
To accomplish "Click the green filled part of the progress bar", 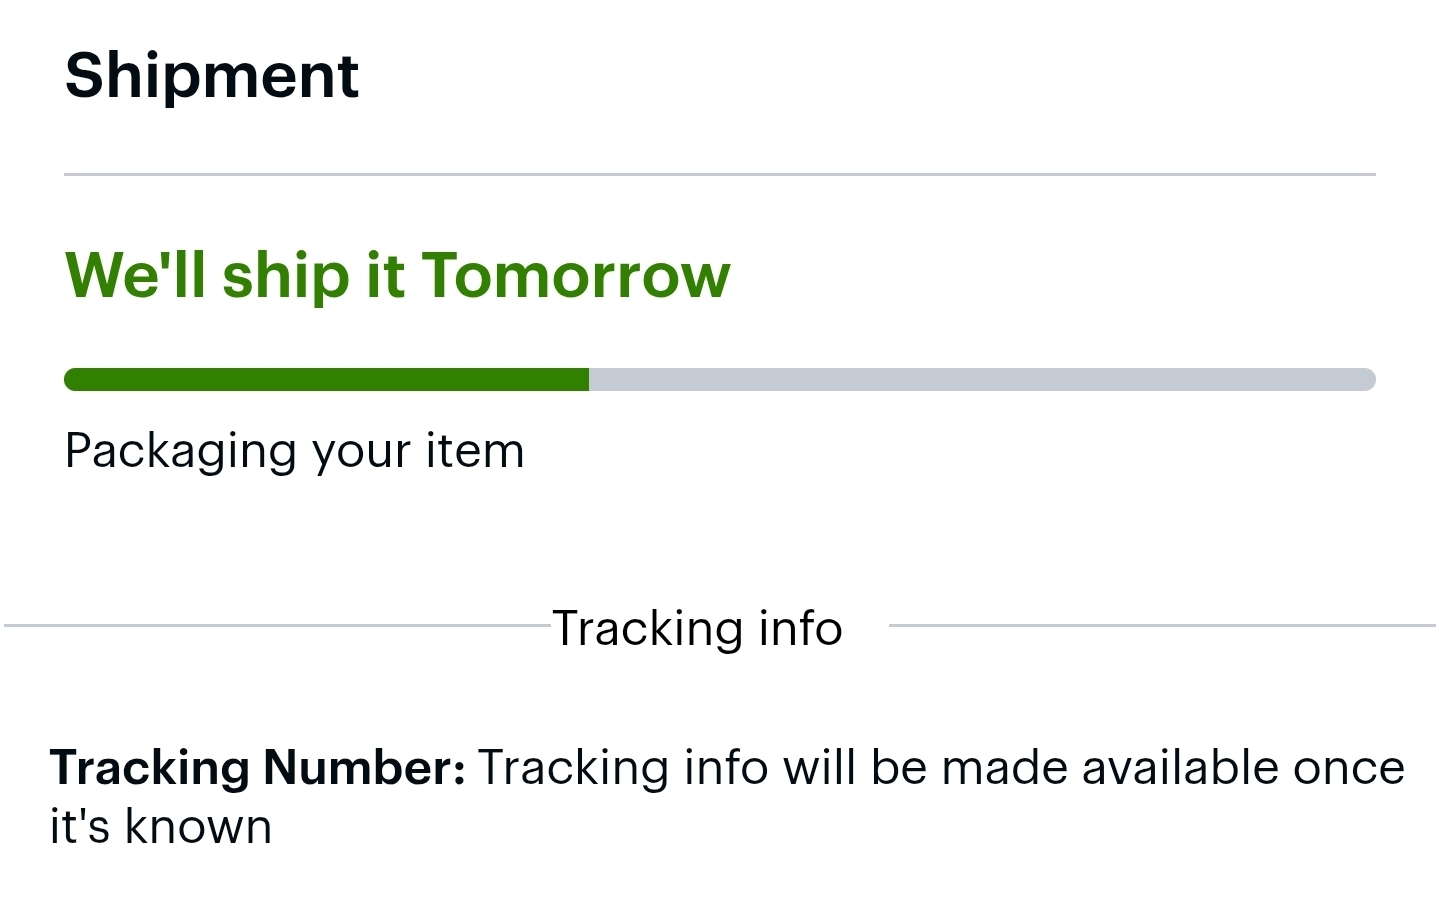I will click(x=326, y=380).
